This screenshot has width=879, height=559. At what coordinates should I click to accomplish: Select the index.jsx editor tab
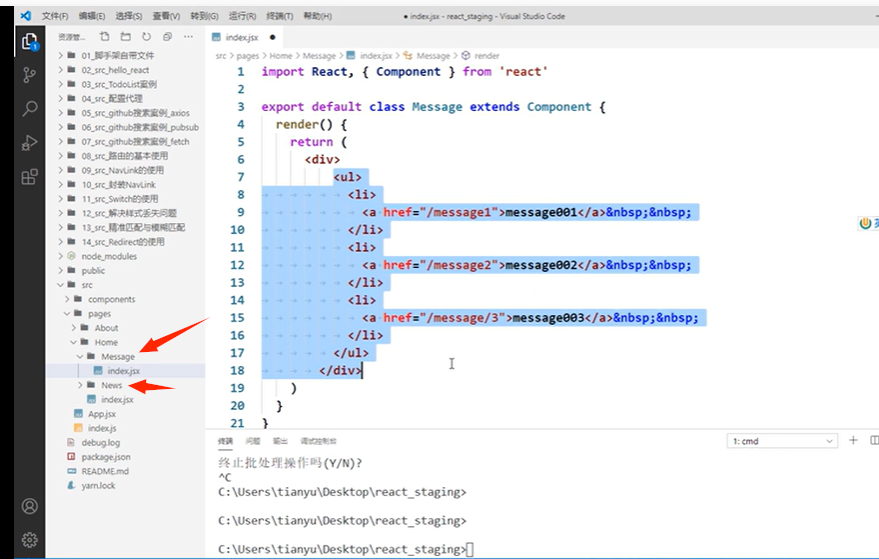point(242,38)
